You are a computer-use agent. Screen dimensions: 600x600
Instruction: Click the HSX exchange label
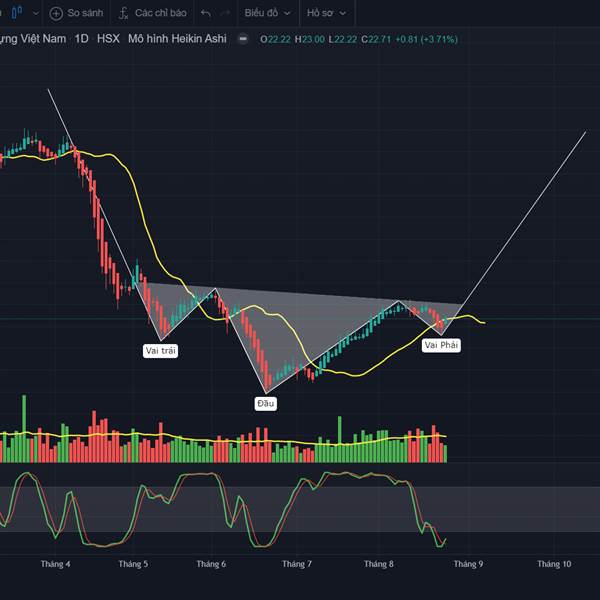[108, 39]
